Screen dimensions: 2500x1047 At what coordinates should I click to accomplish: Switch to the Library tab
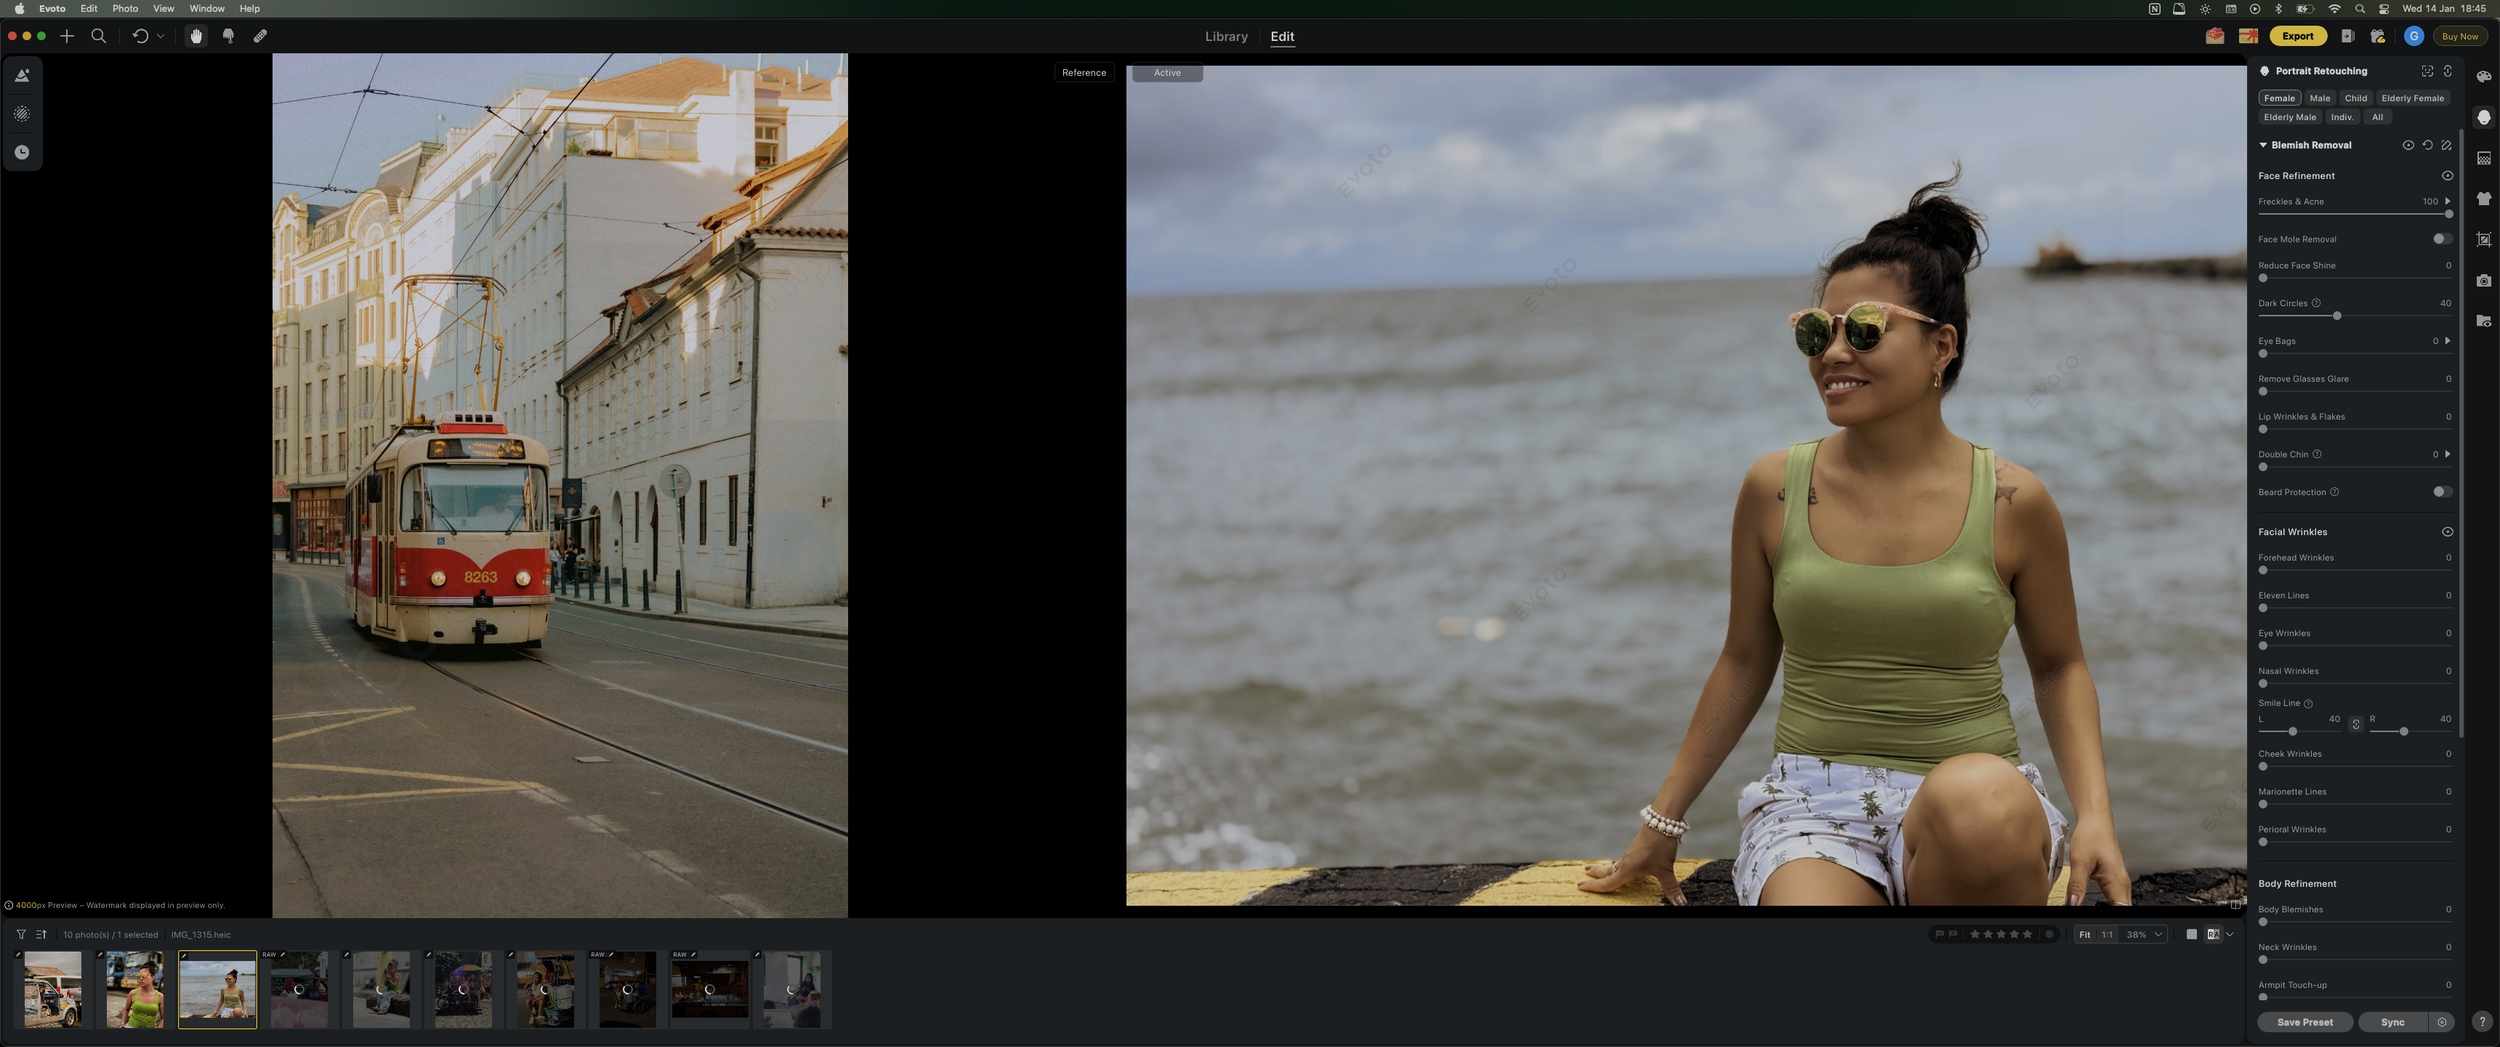click(1226, 36)
